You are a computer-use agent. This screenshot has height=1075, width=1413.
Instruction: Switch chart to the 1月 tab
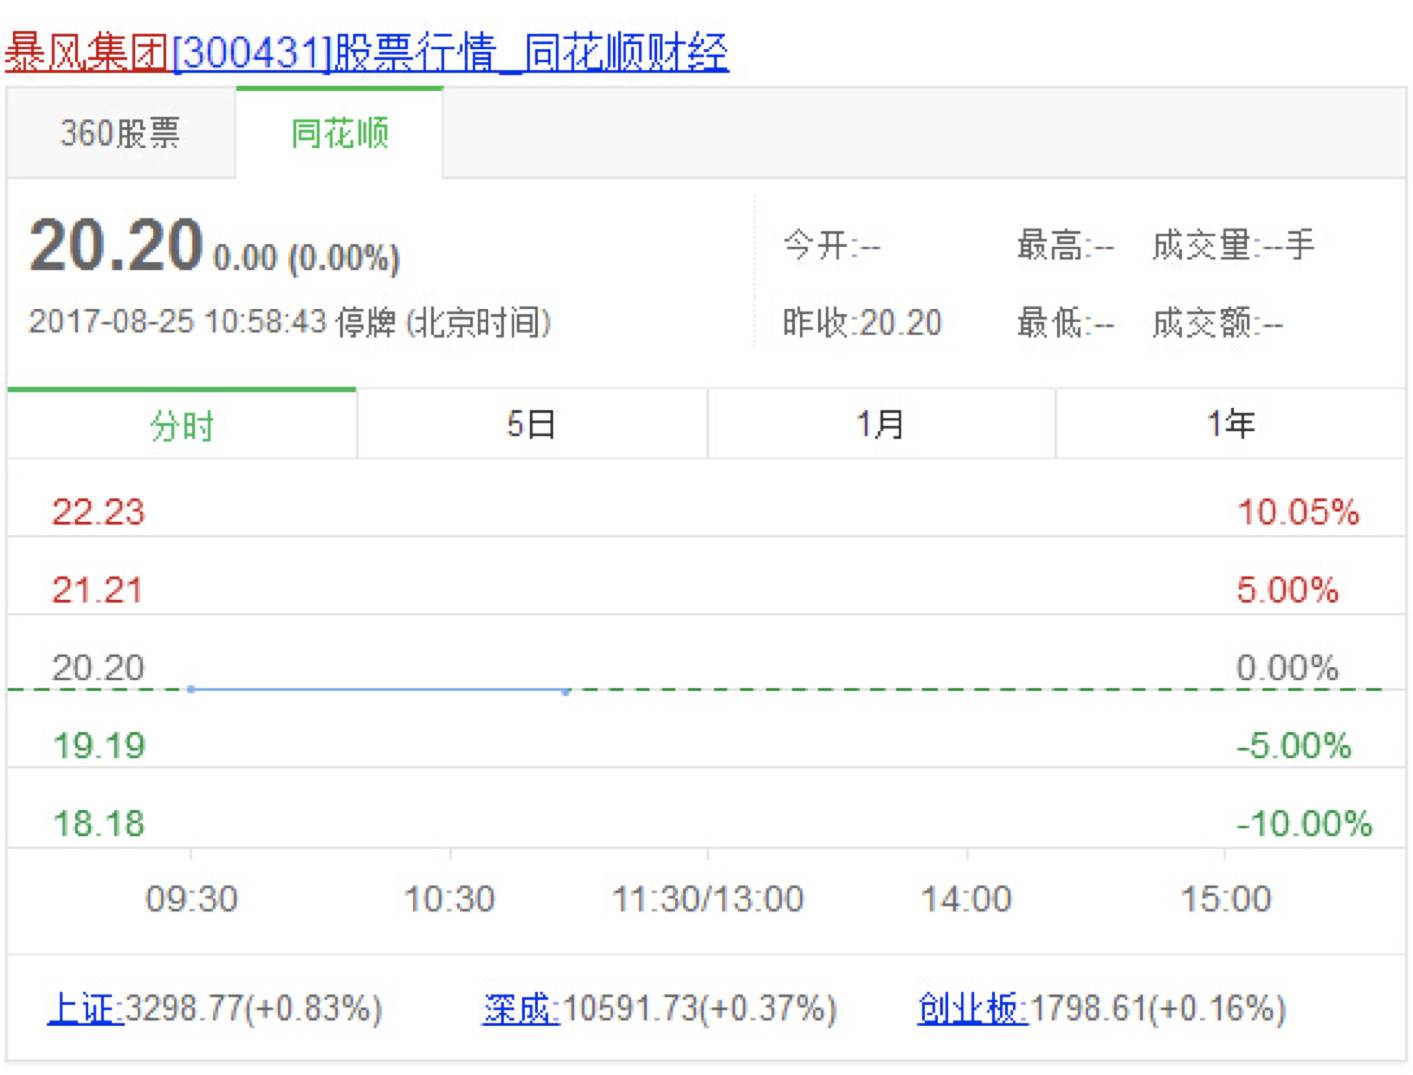[881, 425]
